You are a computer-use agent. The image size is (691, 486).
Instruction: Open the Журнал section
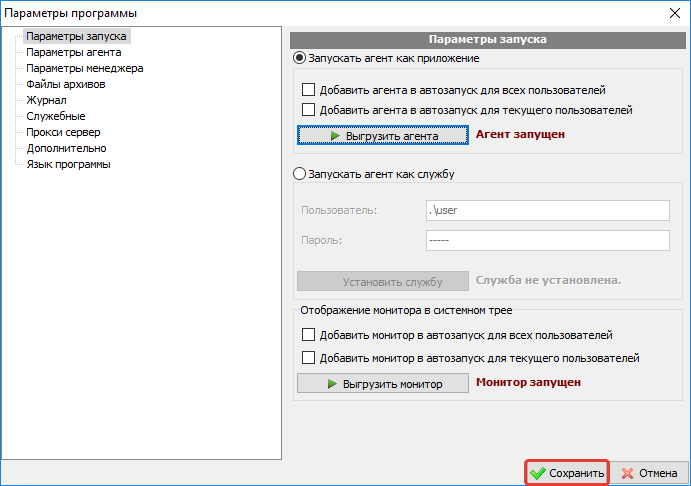(46, 100)
